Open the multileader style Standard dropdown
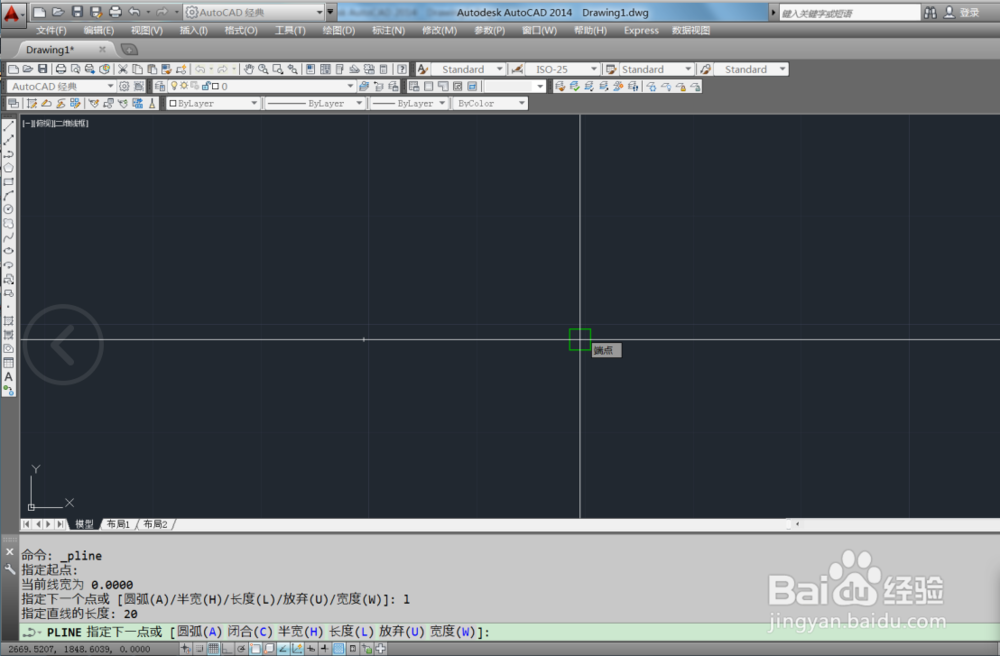 751,69
